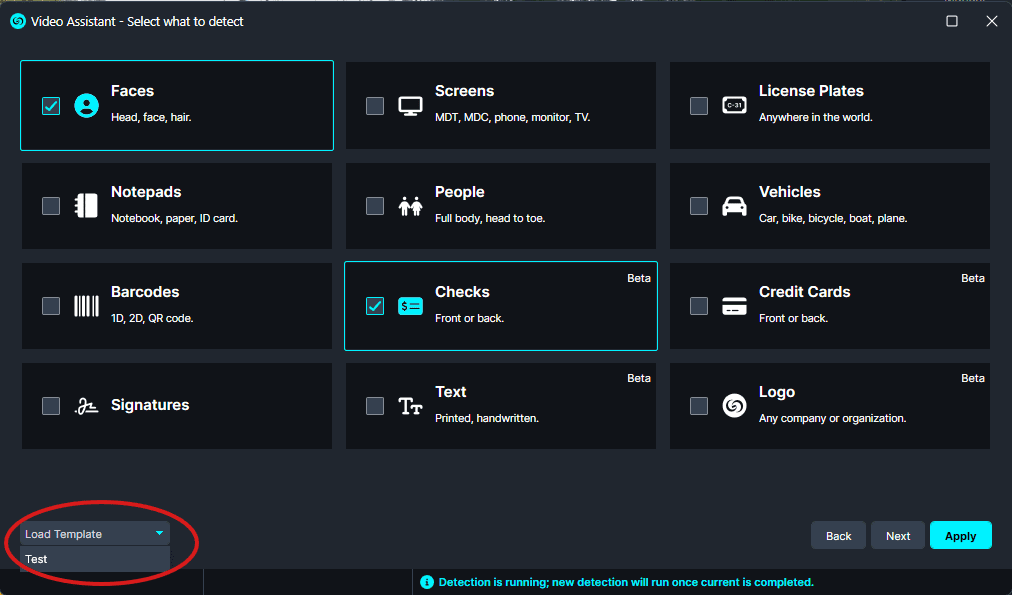The height and width of the screenshot is (595, 1012).
Task: Tick the Logo detection checkbox
Action: (699, 406)
